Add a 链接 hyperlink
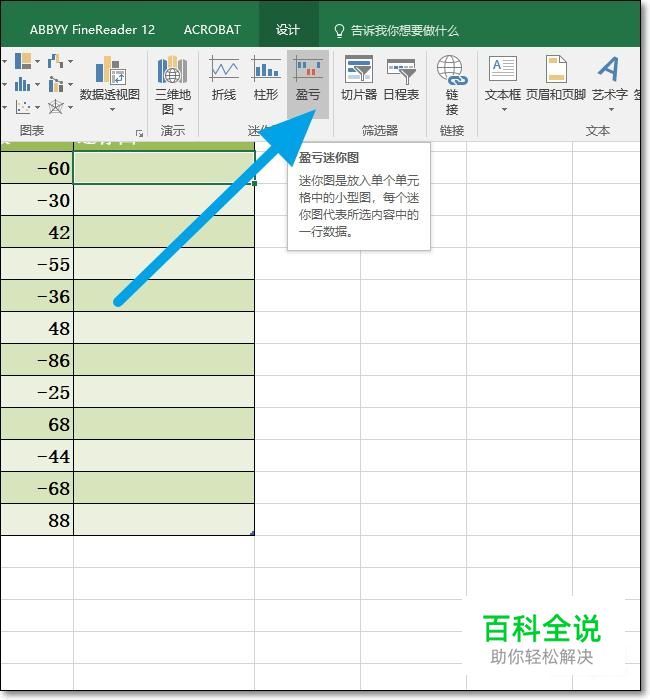The width and height of the screenshot is (650, 700). coord(452,85)
